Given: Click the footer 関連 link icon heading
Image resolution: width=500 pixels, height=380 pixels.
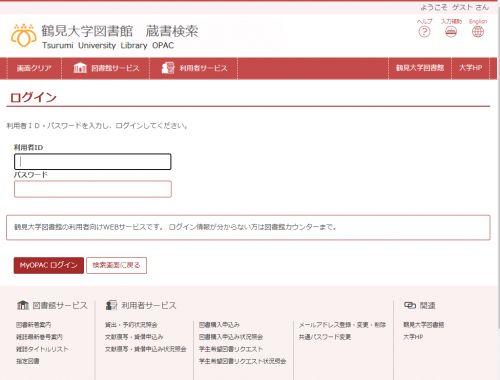Looking at the screenshot, I should tap(420, 305).
